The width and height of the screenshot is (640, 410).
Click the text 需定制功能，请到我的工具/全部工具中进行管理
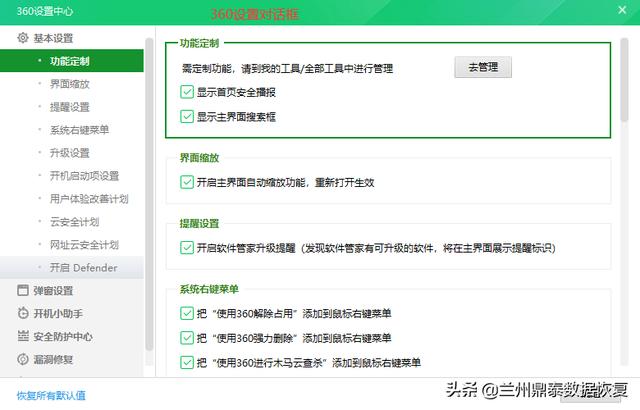[287, 68]
